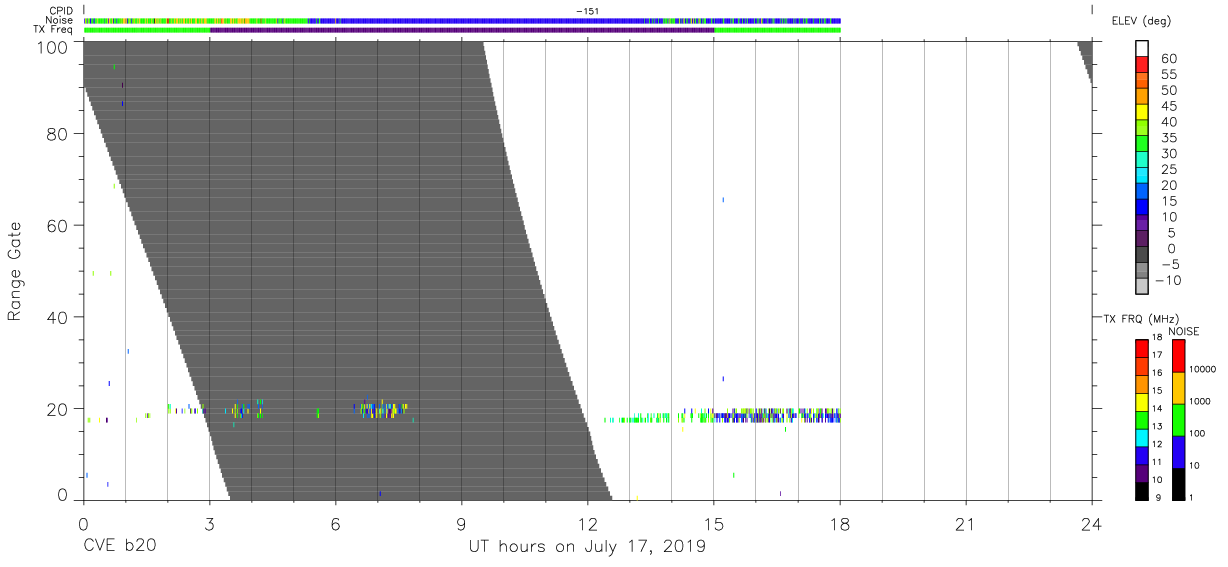Click the x-axis tick label '24'

coord(1092,524)
